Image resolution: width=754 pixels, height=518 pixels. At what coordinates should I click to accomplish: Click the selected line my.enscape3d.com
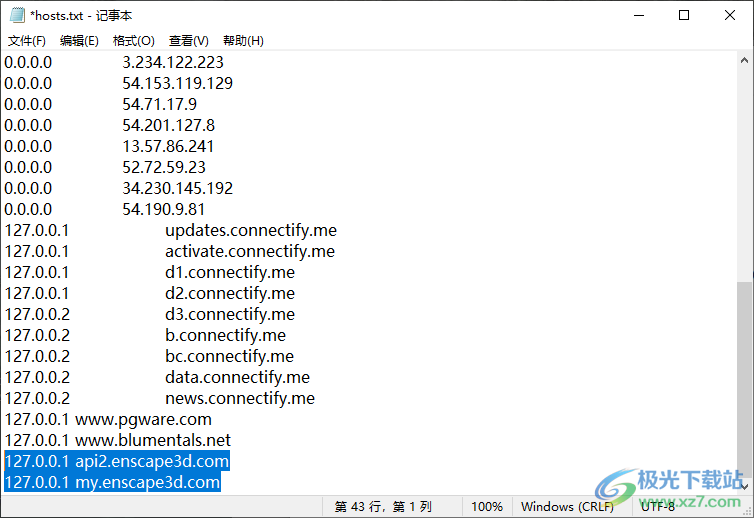click(x=113, y=482)
